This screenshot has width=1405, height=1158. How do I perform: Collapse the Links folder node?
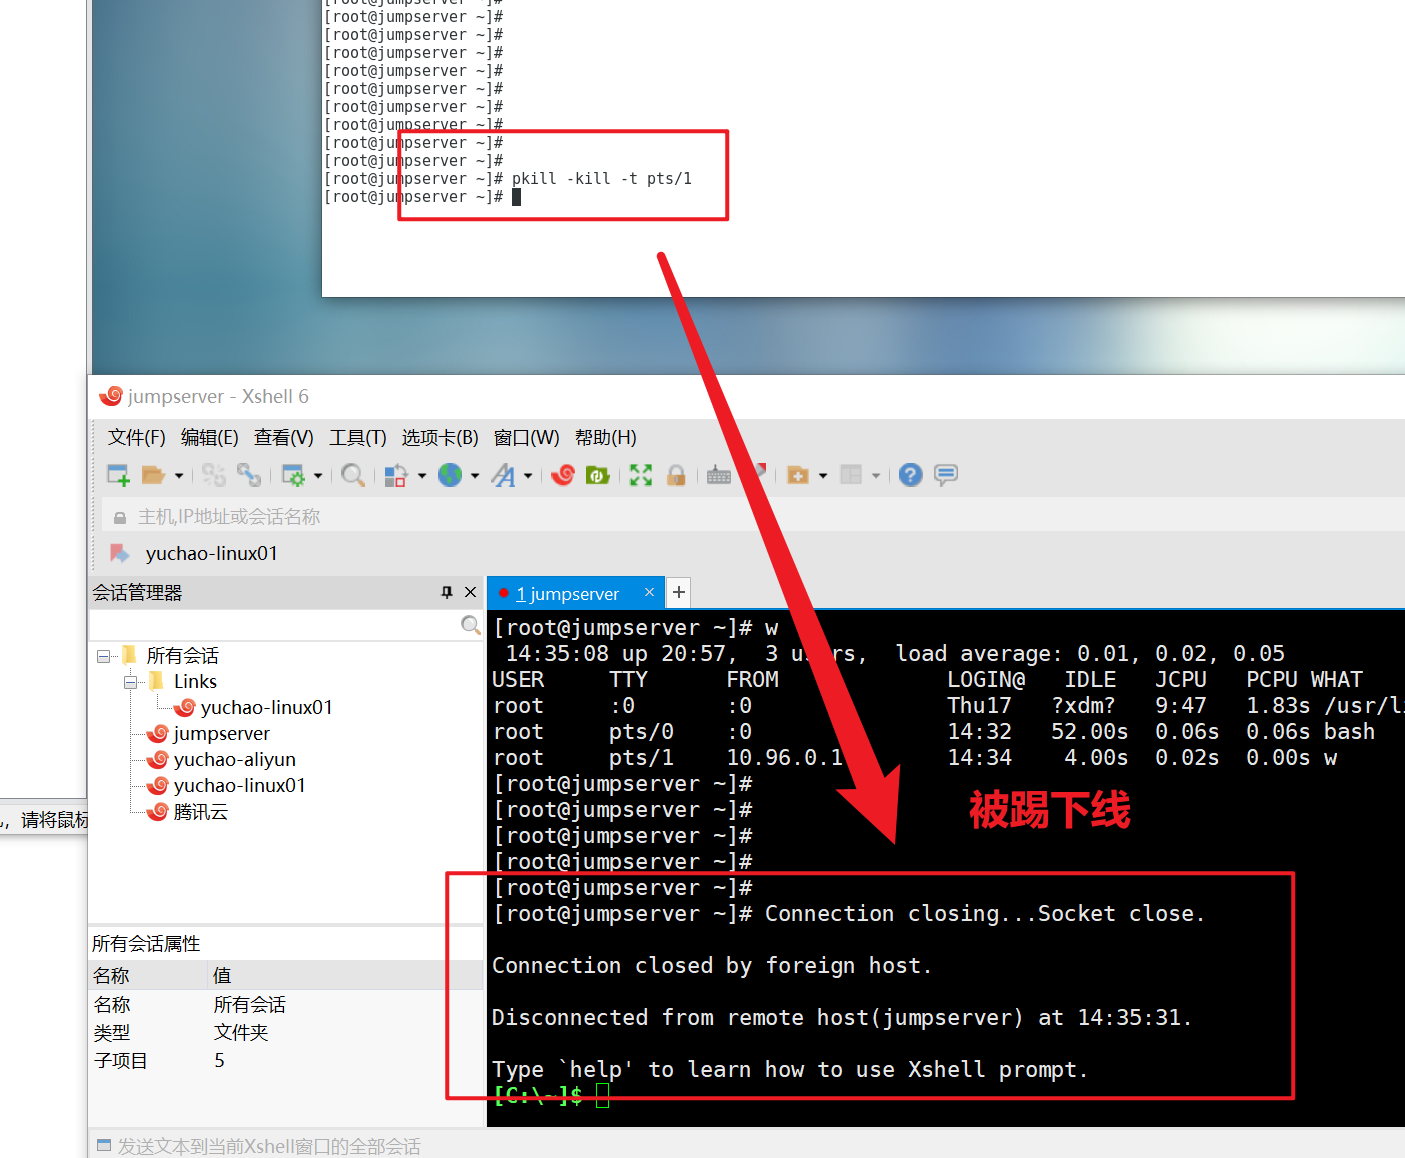130,682
